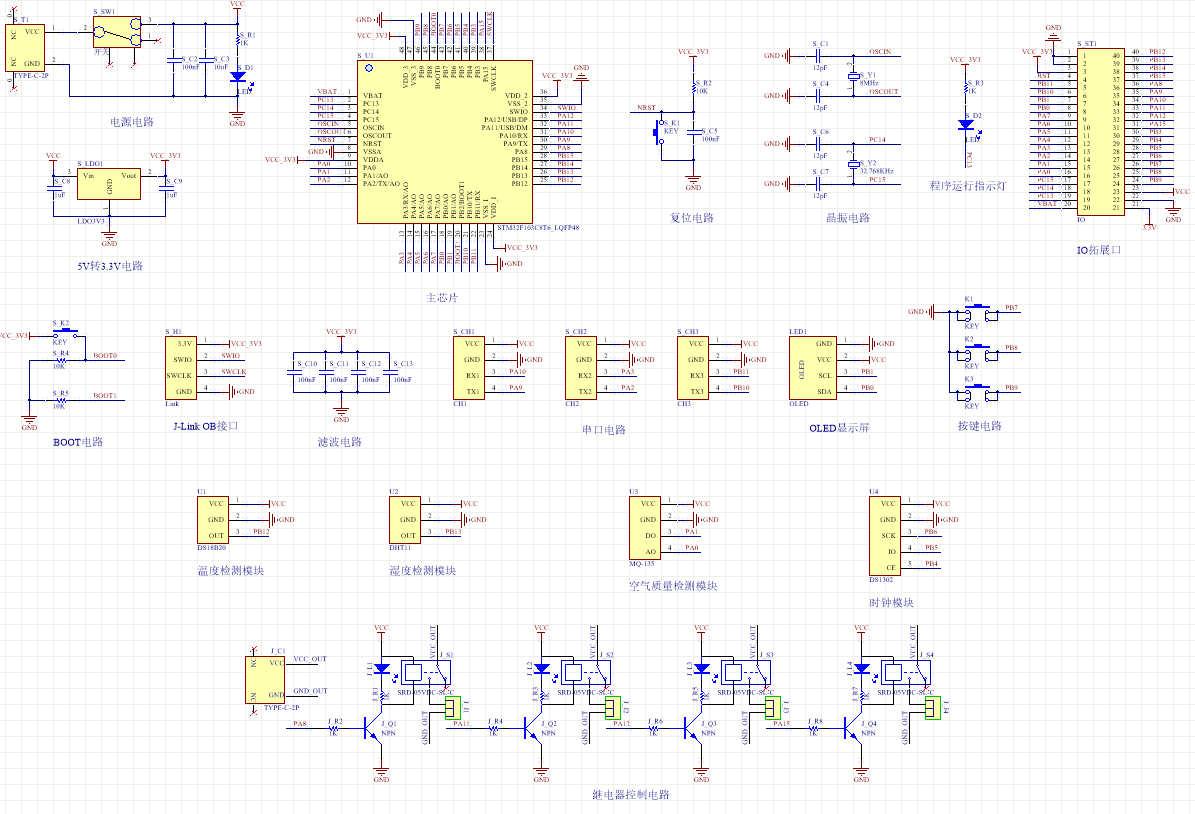Select the DHT11 humidity sensor module
Image resolution: width=1195 pixels, height=814 pixels.
[405, 520]
